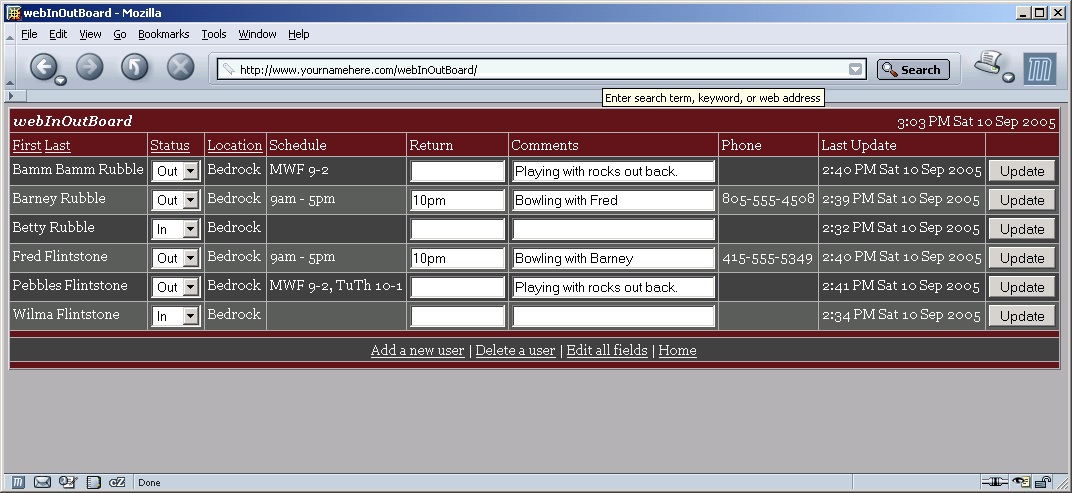
Task: Open Wilma Flintstone's status dropdown
Action: 176,316
